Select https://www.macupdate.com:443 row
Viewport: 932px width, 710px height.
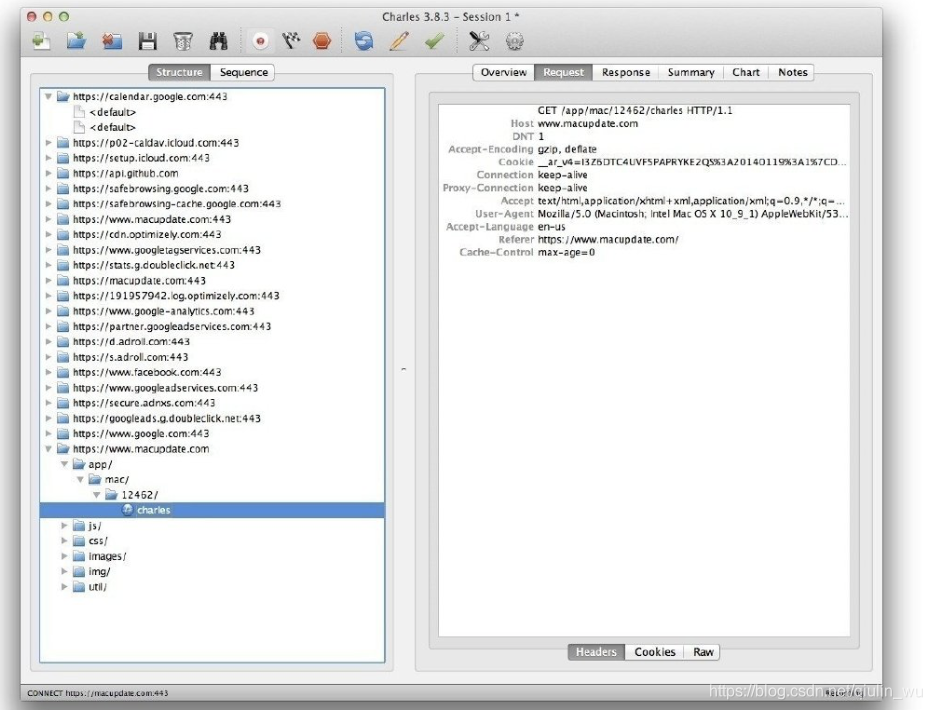pos(212,219)
